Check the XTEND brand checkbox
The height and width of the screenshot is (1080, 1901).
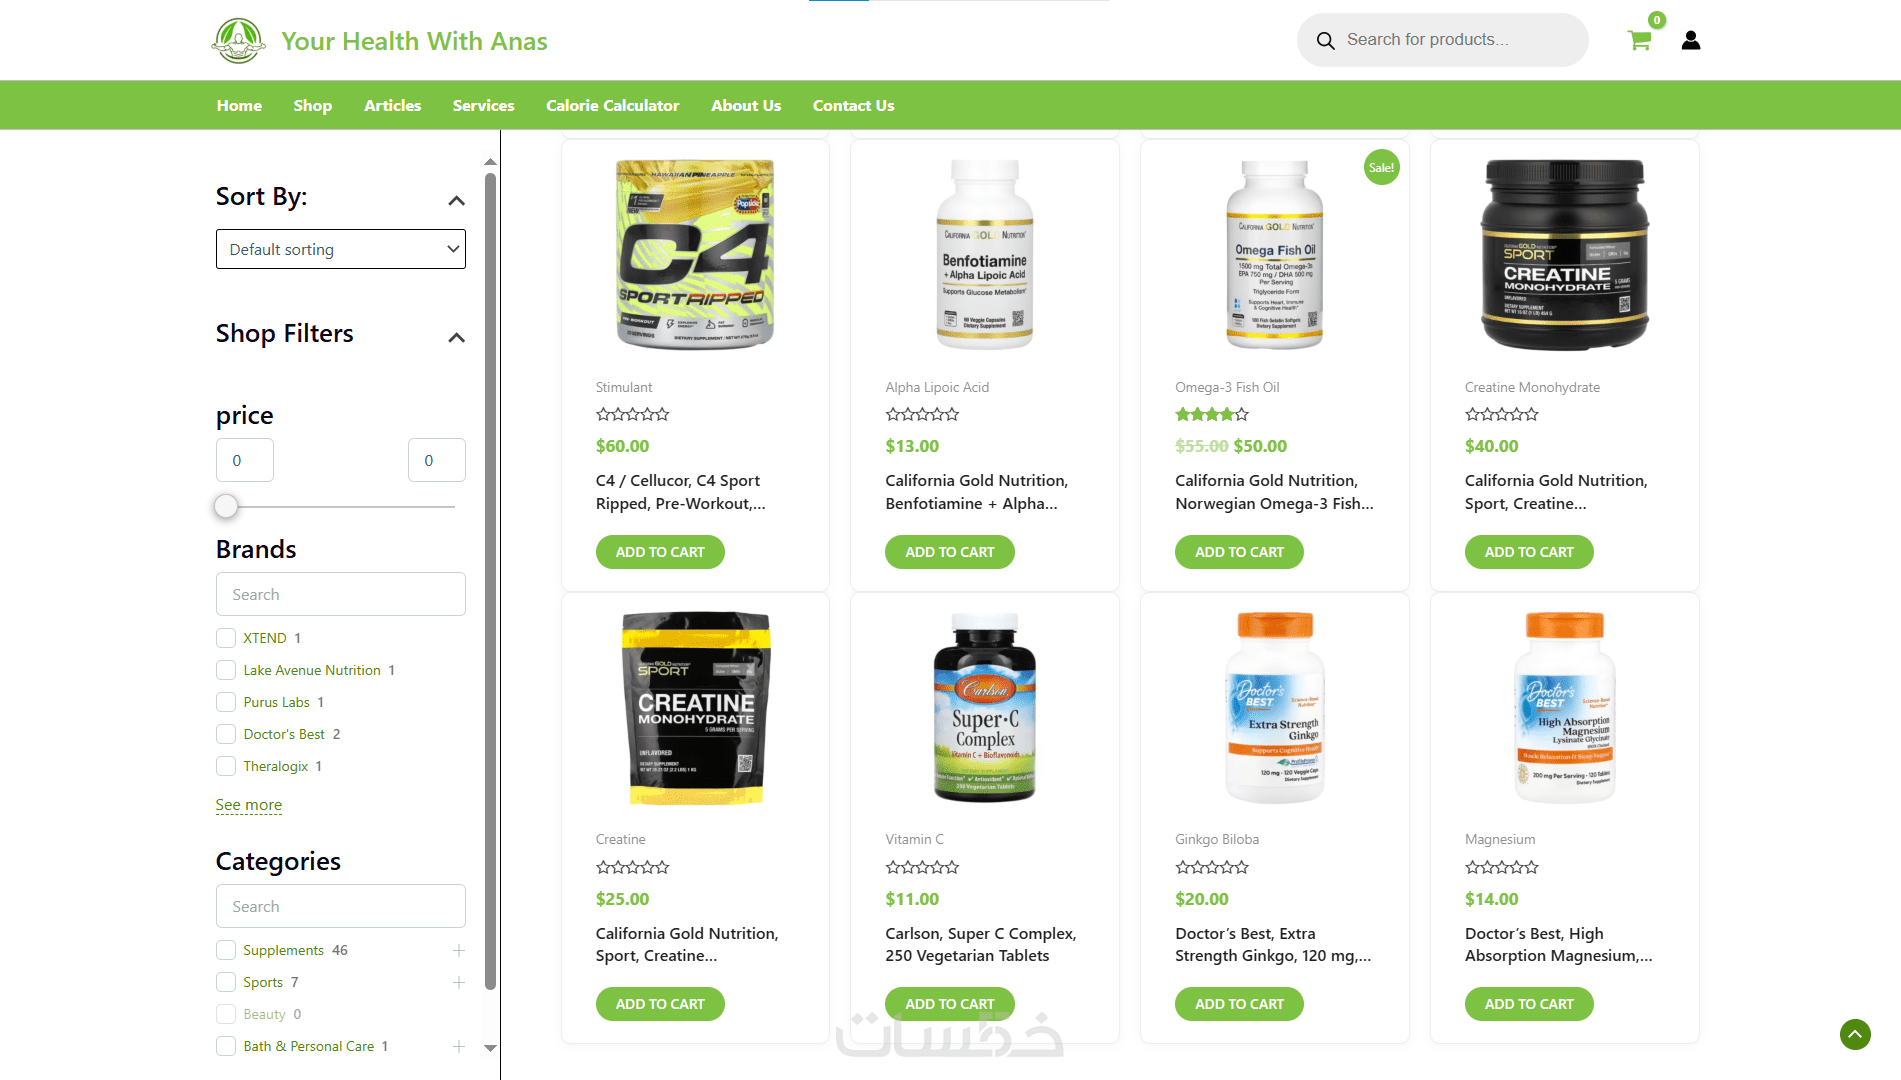[226, 638]
